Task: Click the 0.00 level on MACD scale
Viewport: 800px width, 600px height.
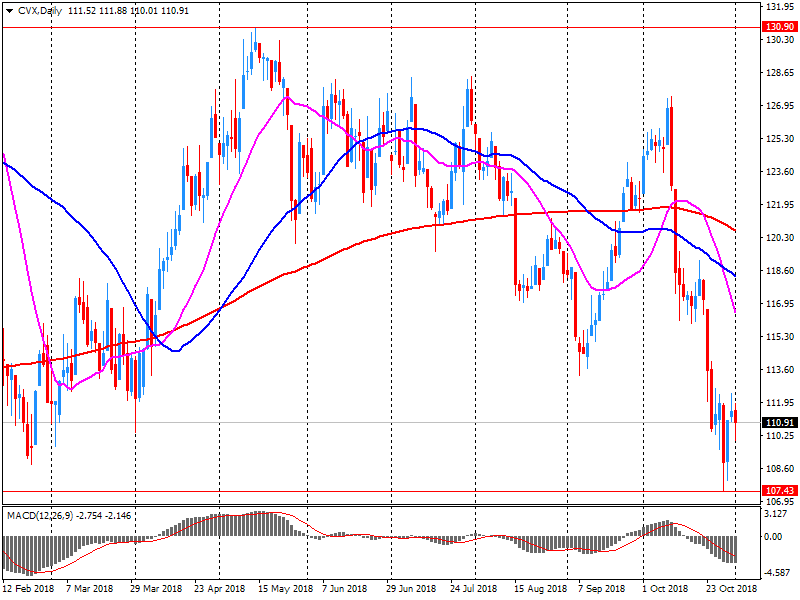Action: [775, 537]
